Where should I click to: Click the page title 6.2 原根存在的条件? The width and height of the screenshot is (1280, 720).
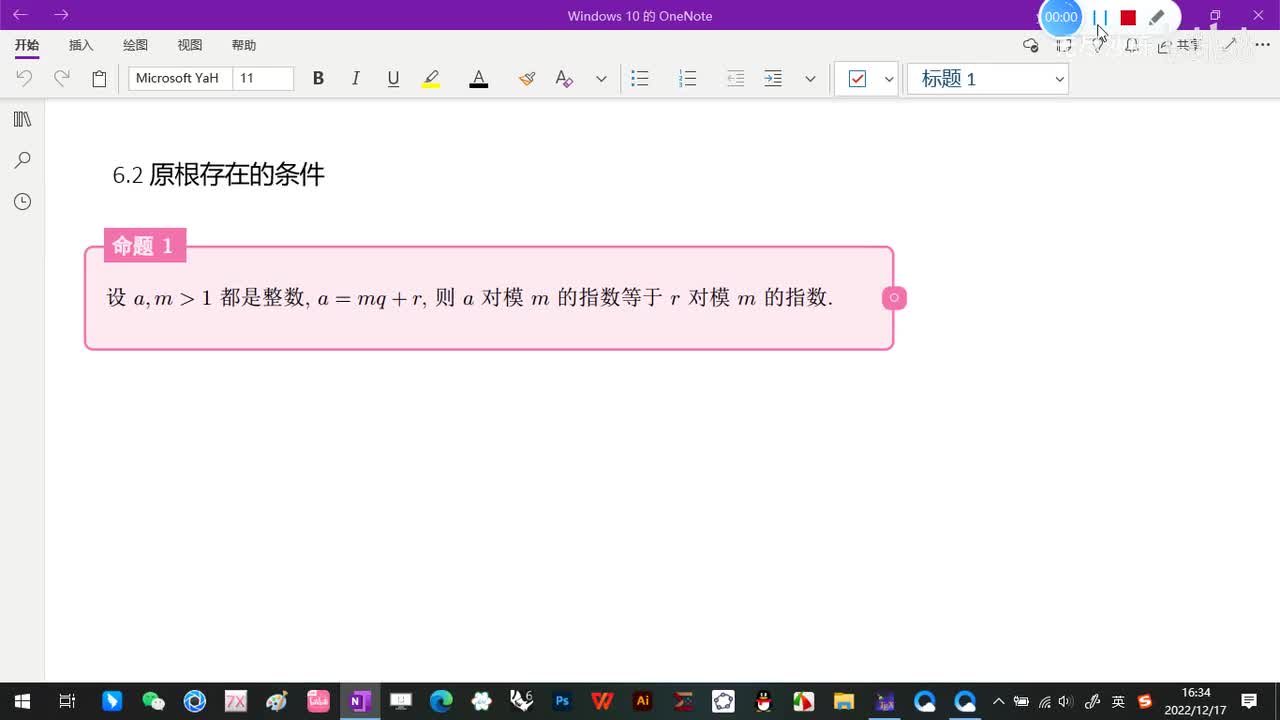(219, 175)
